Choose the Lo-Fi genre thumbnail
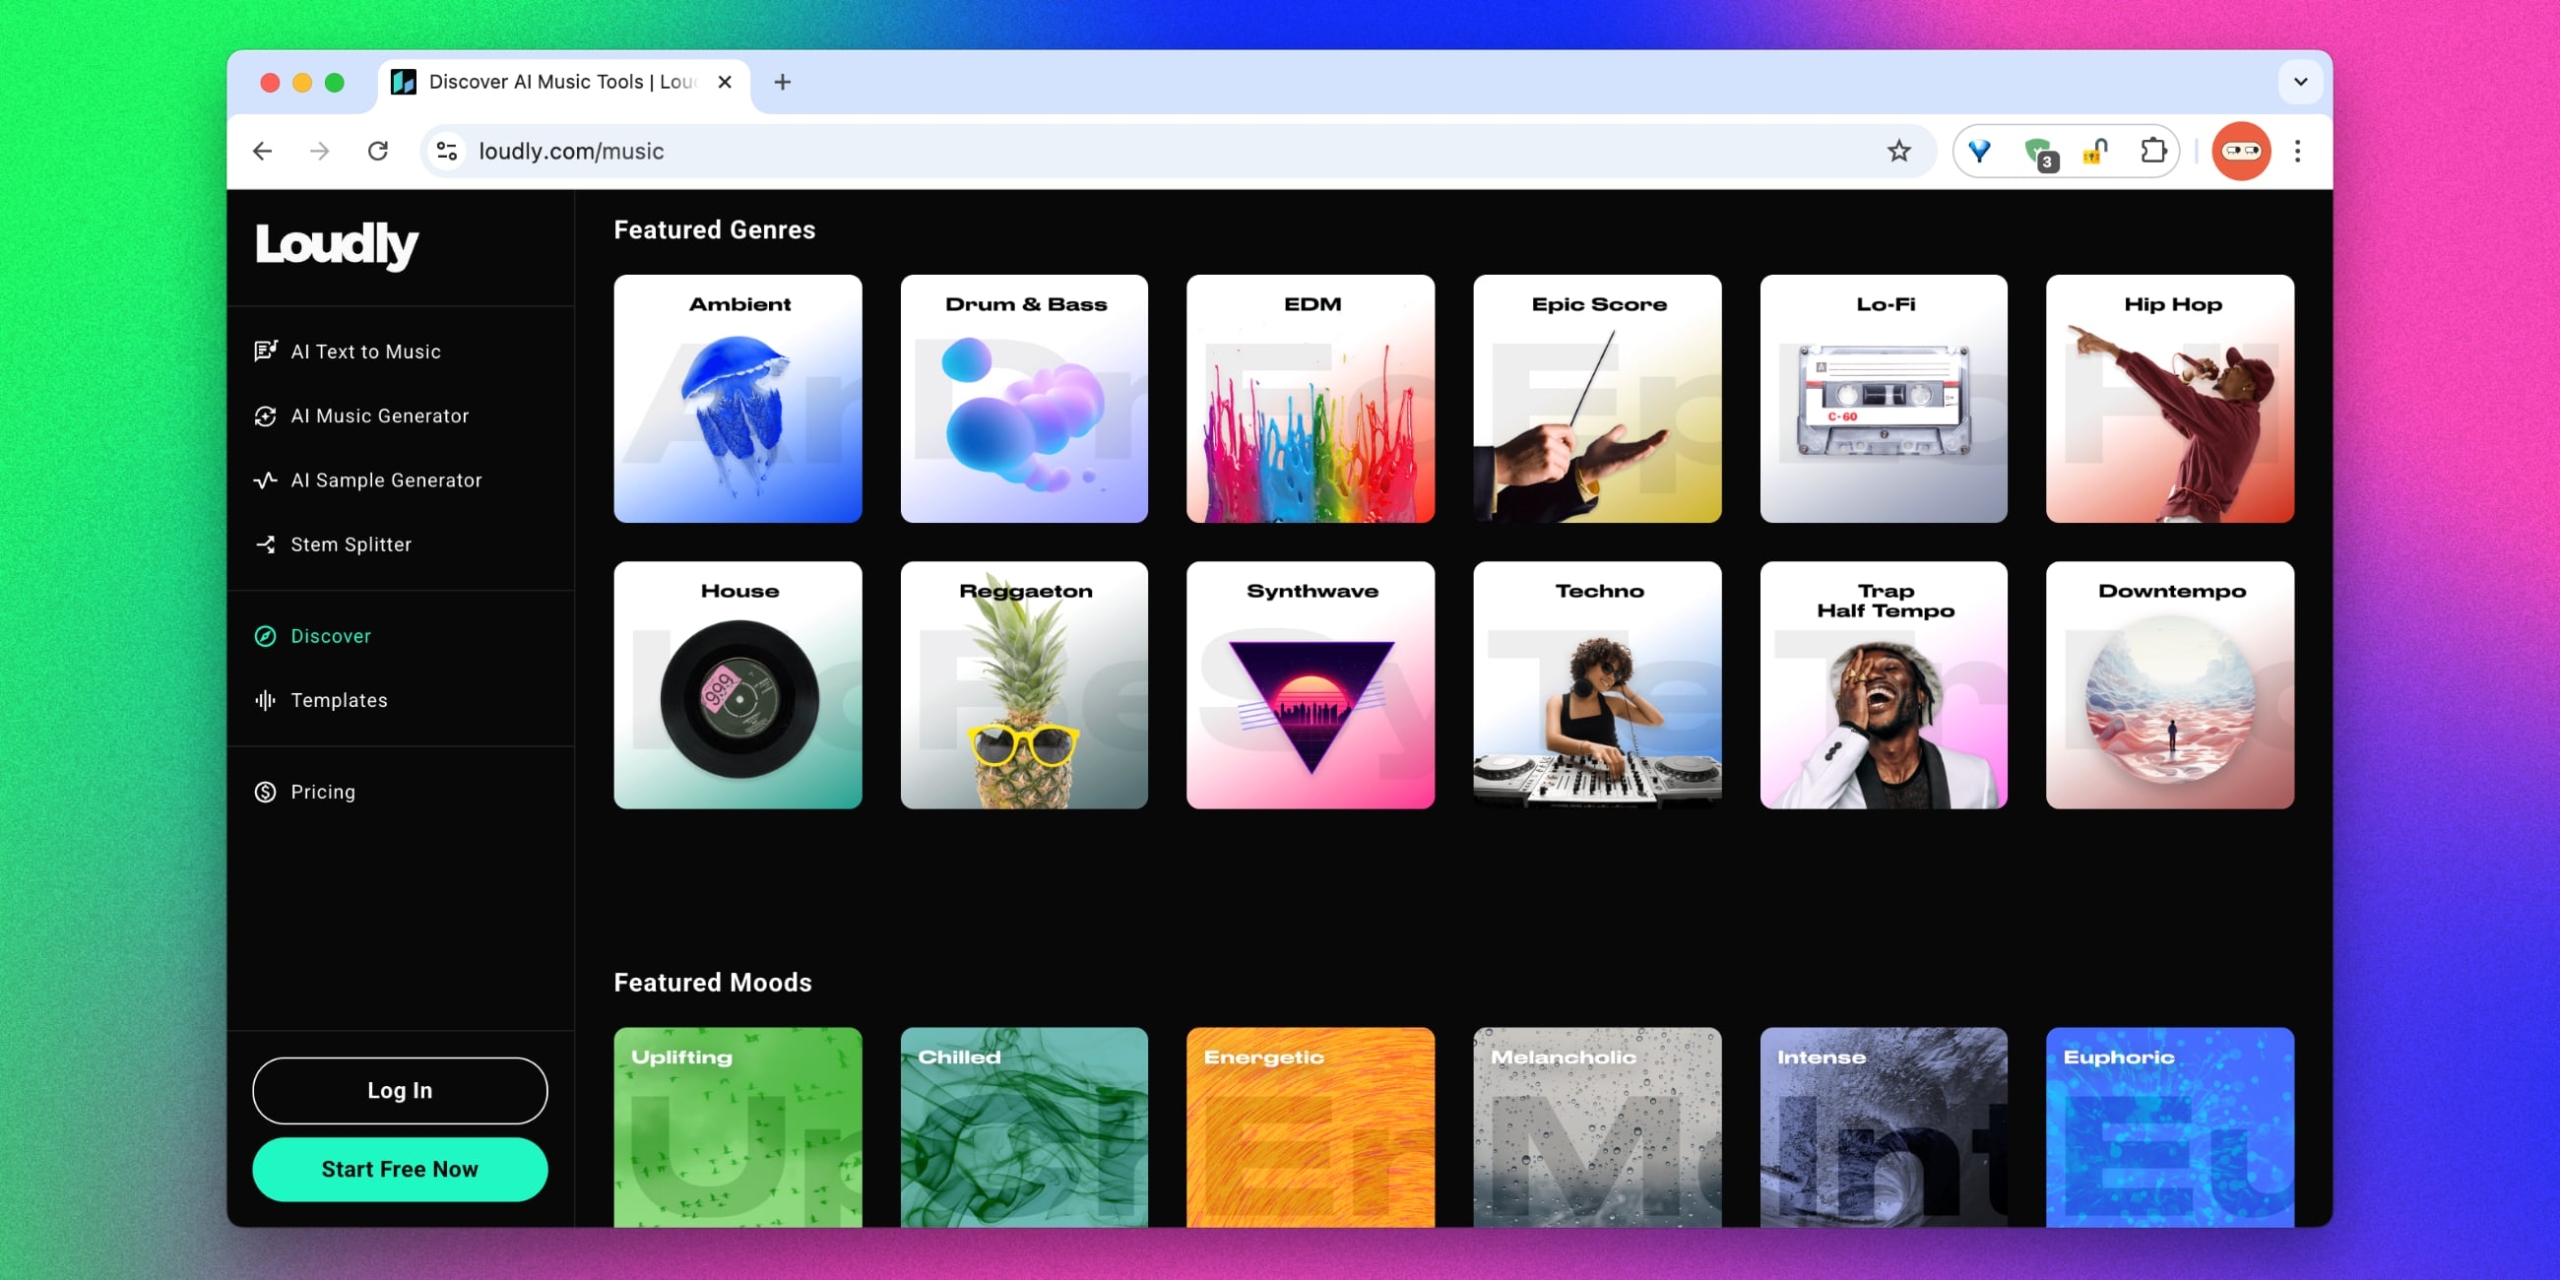This screenshot has height=1280, width=2560. (1883, 399)
